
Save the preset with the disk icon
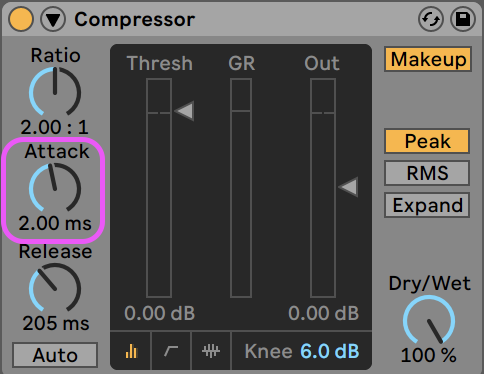point(463,19)
